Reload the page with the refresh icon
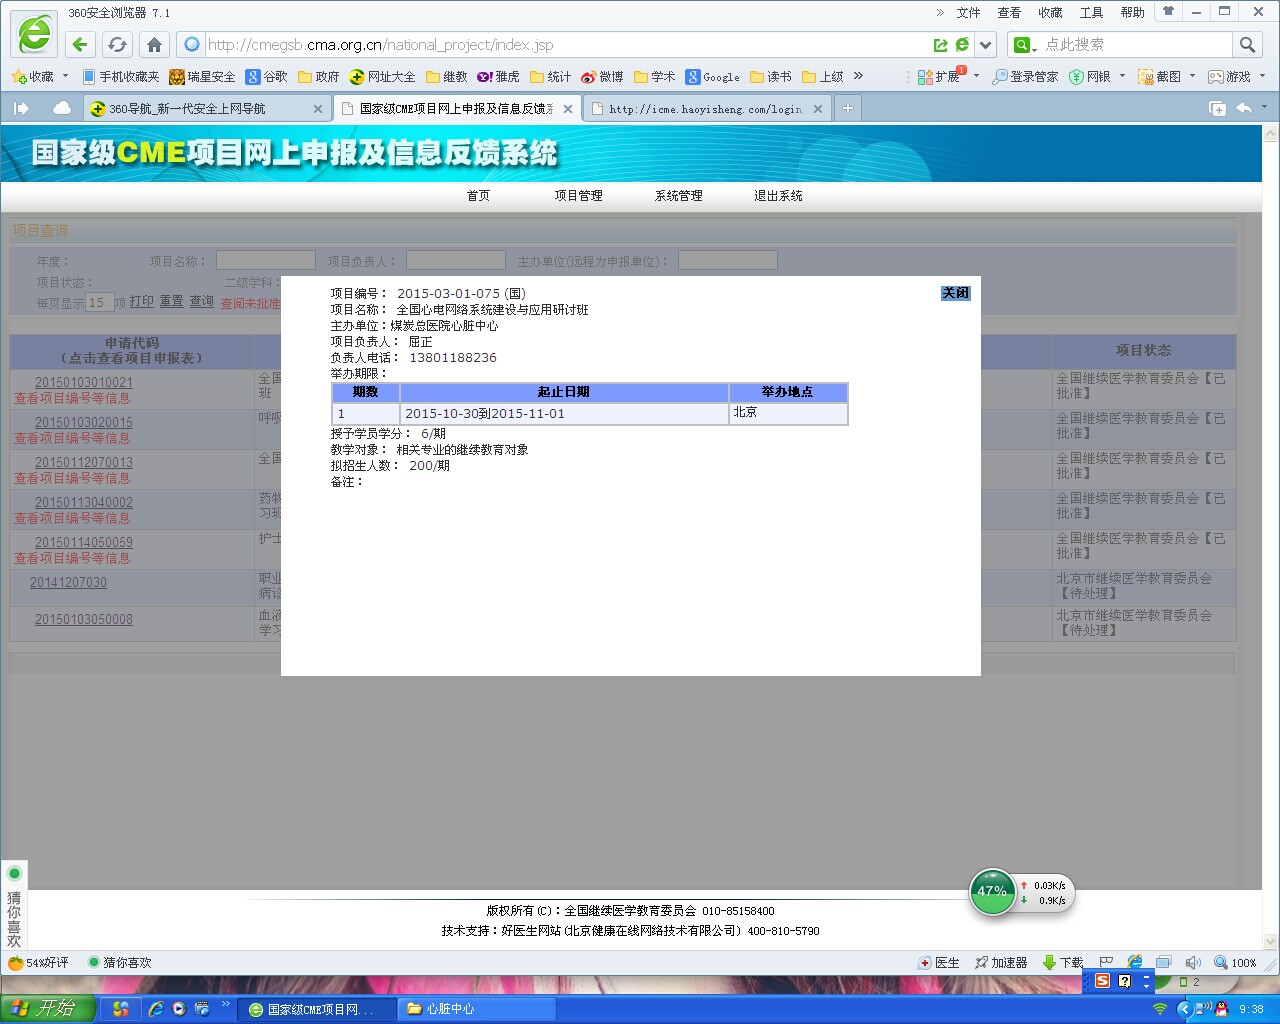This screenshot has height=1024, width=1280. tap(117, 45)
